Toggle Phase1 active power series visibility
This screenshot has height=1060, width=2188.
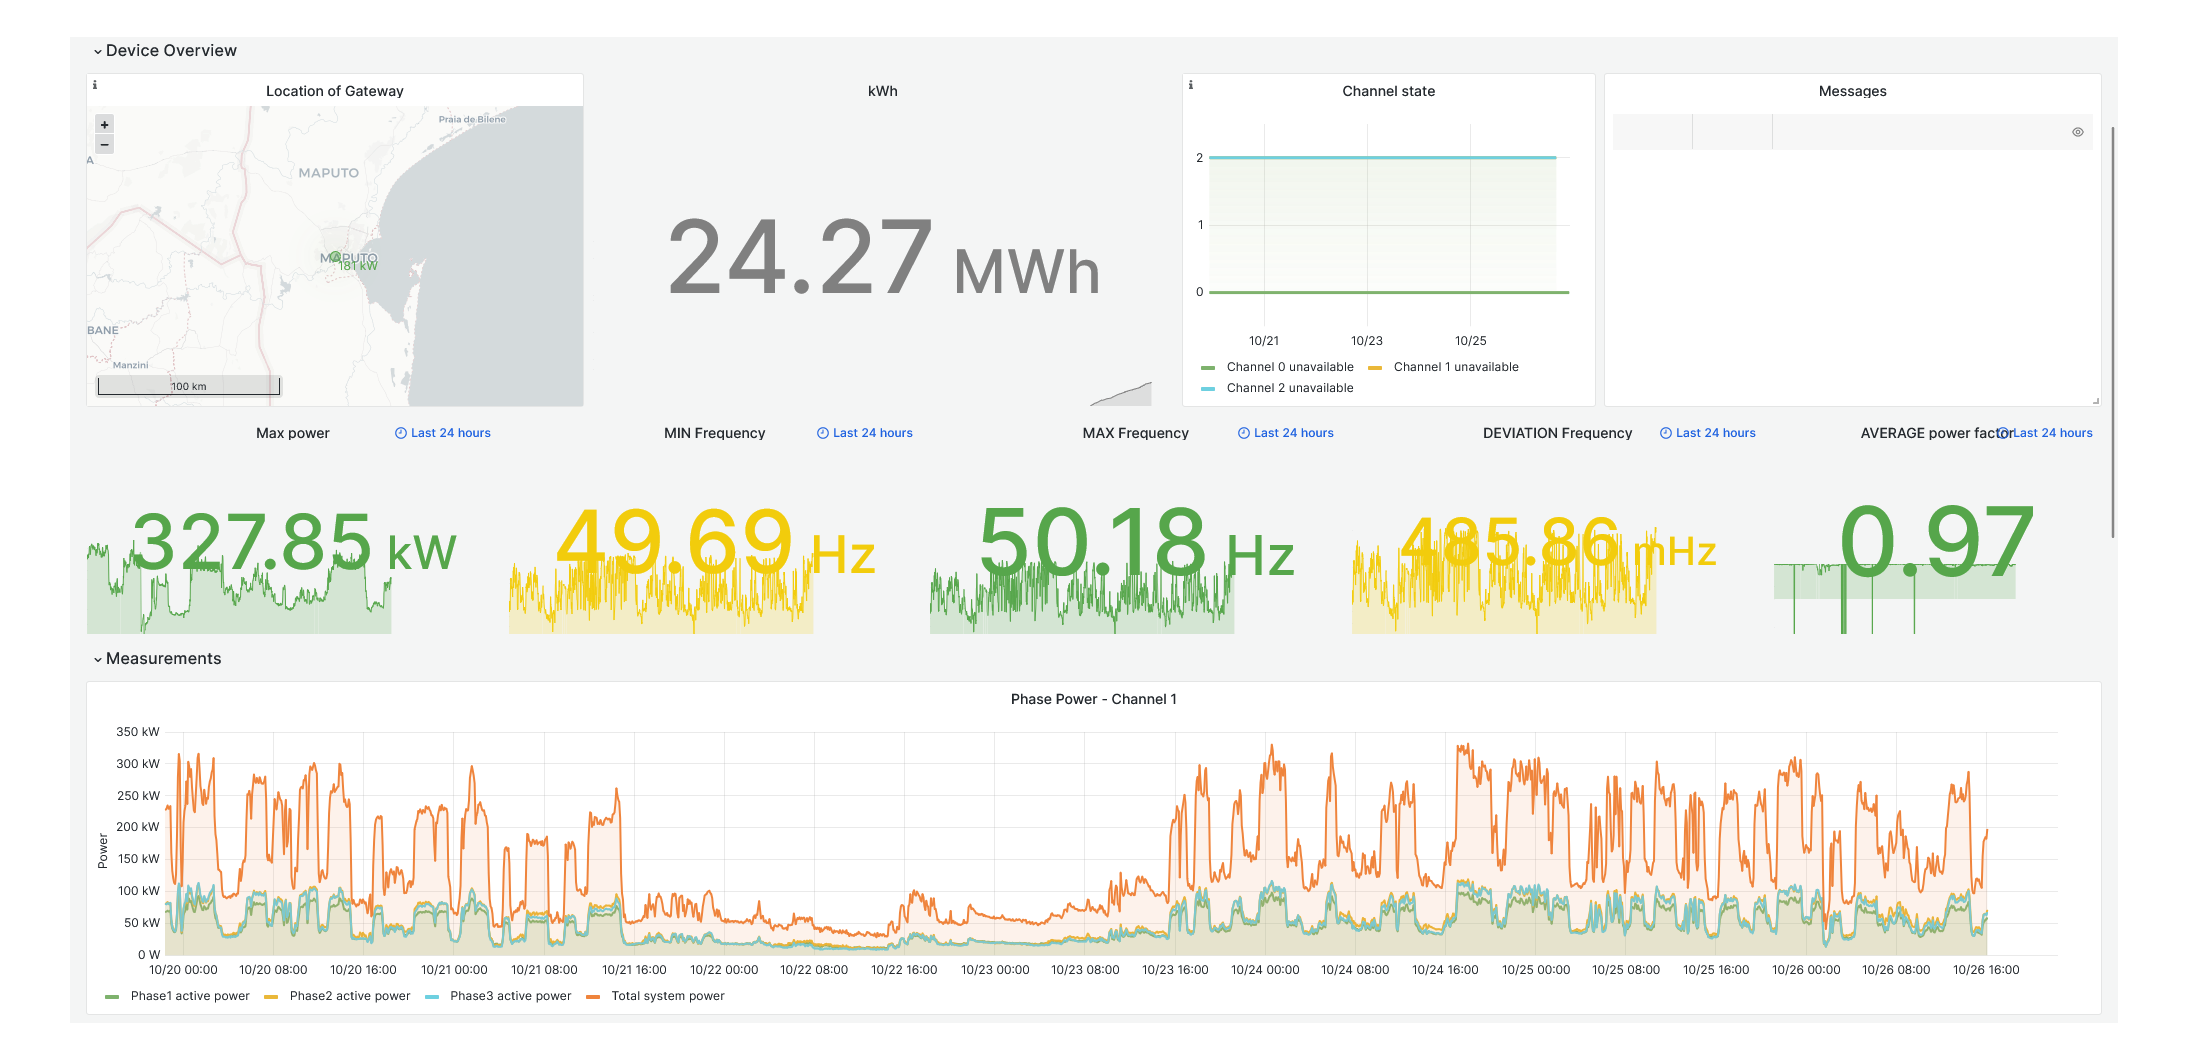(x=190, y=996)
